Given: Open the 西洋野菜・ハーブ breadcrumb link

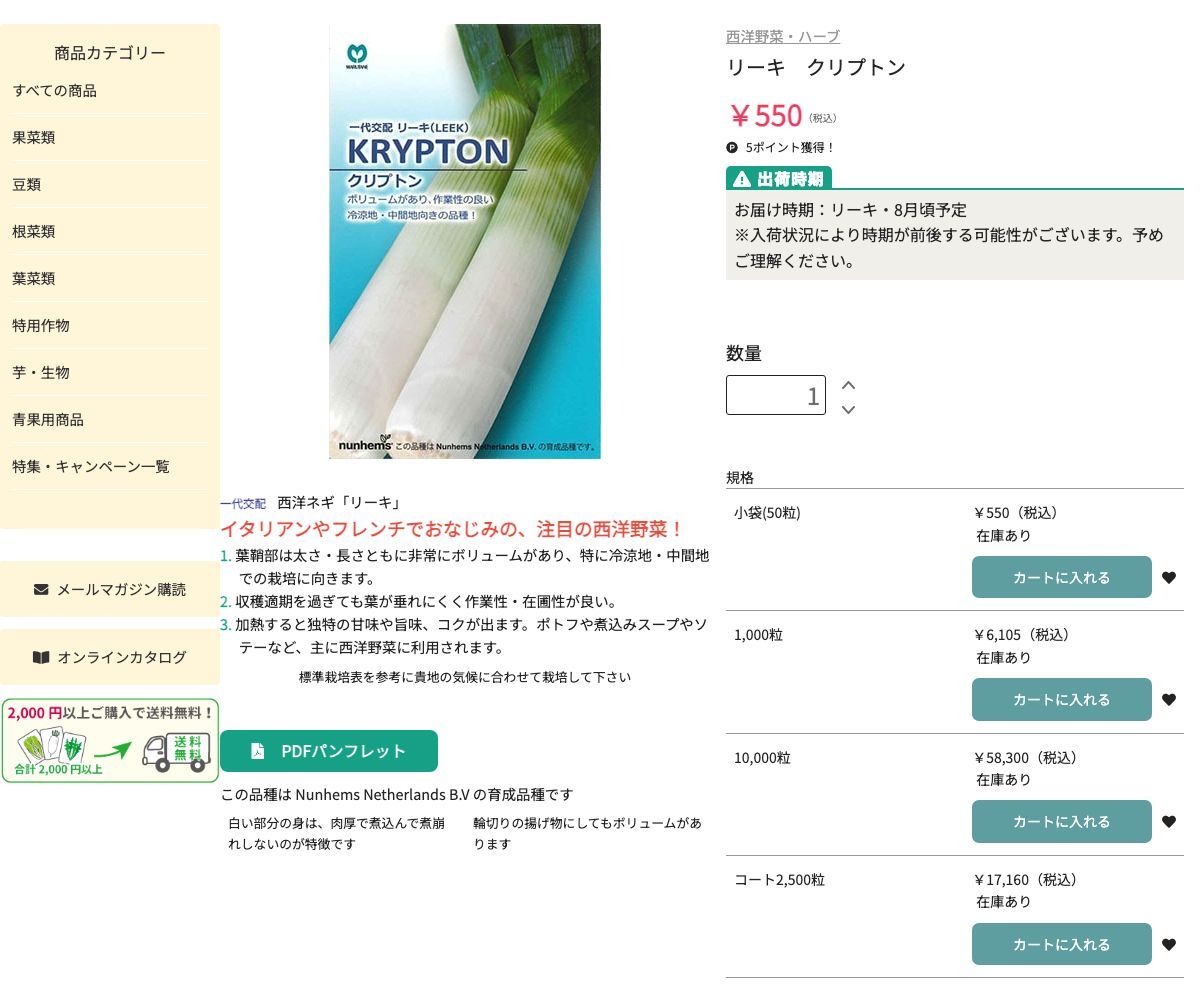Looking at the screenshot, I should (781, 35).
